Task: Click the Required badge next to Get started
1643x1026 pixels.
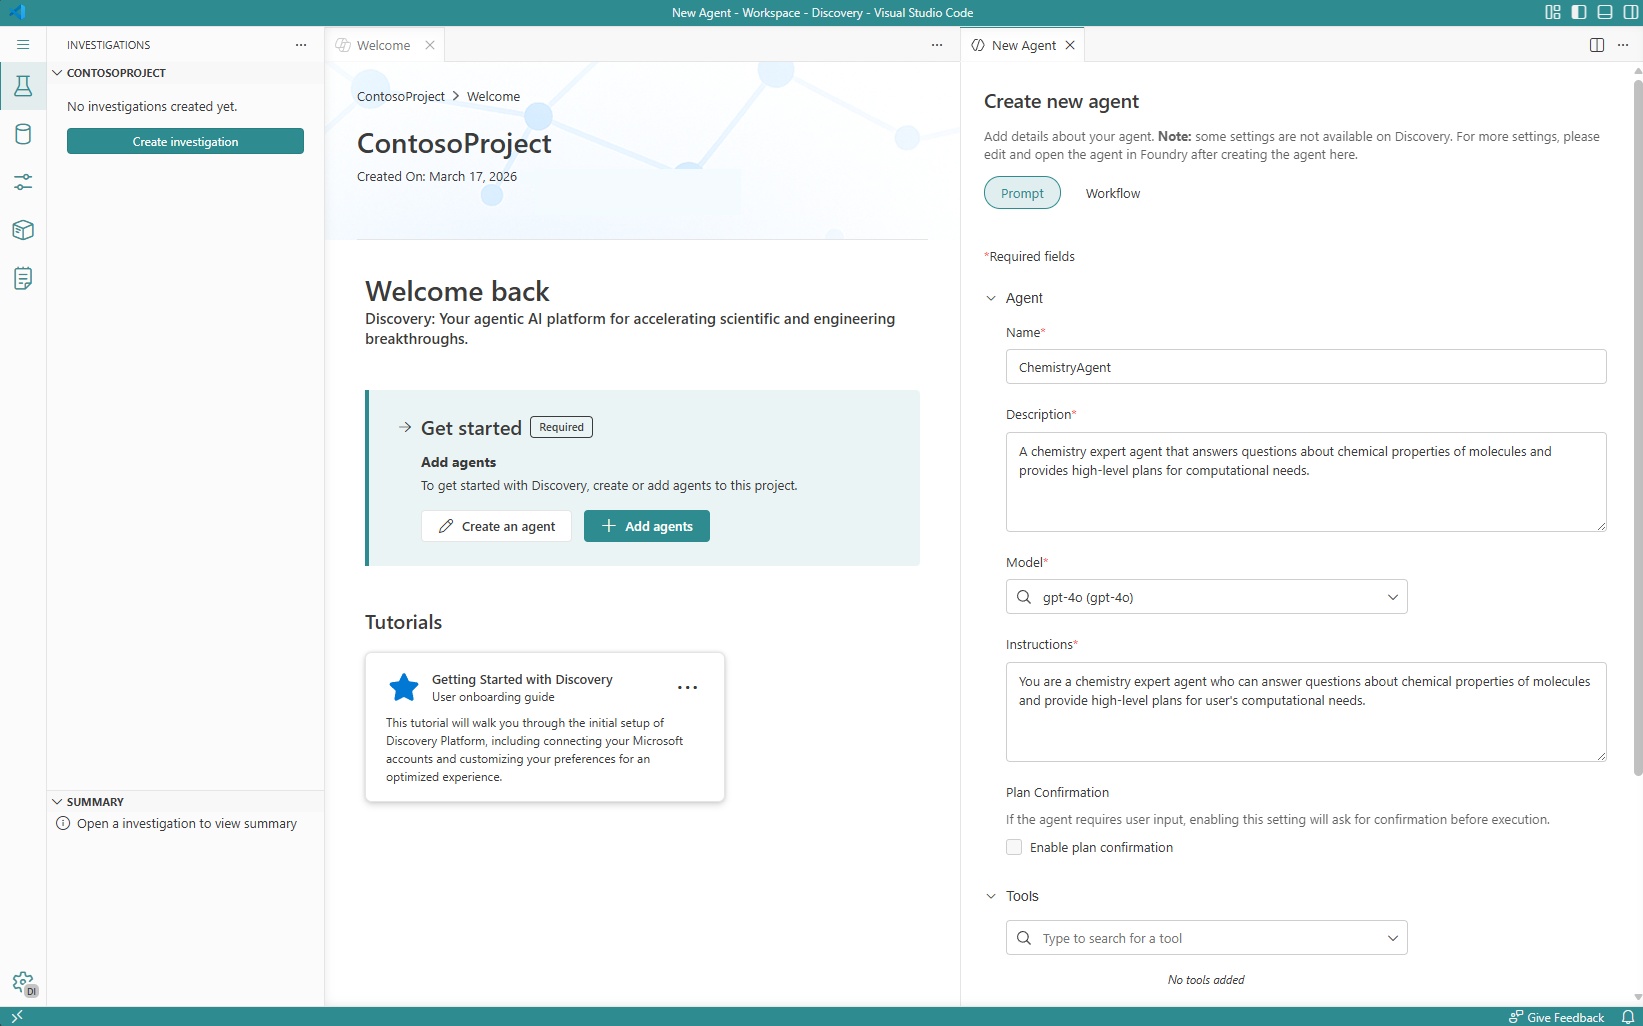Action: tap(561, 427)
